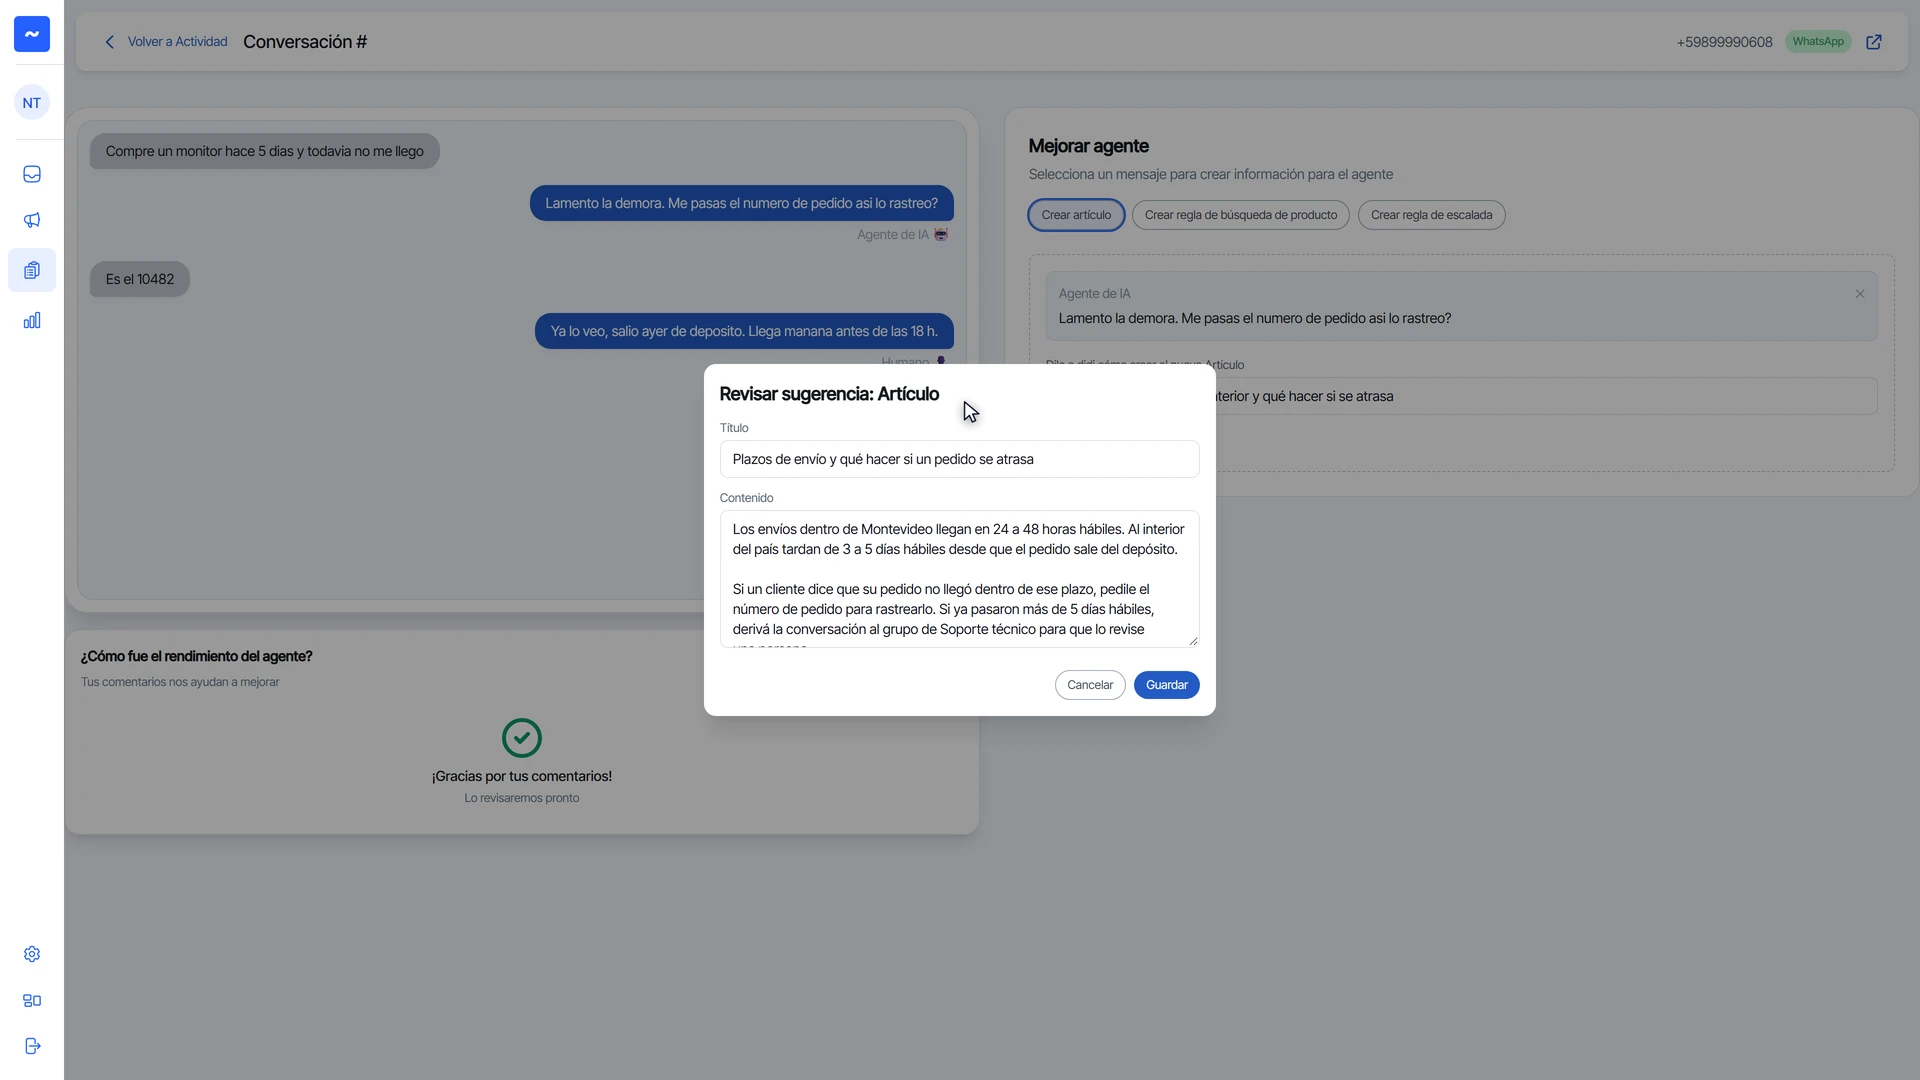Select the message 'Lamento la demora'

click(741, 203)
